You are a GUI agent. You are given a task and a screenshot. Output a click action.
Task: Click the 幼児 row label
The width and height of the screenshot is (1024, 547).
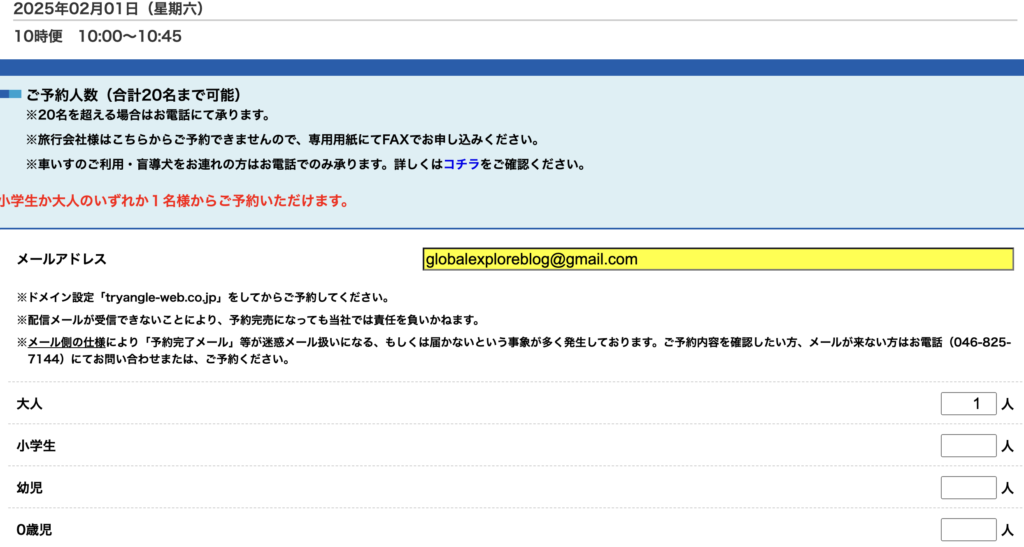[30, 488]
